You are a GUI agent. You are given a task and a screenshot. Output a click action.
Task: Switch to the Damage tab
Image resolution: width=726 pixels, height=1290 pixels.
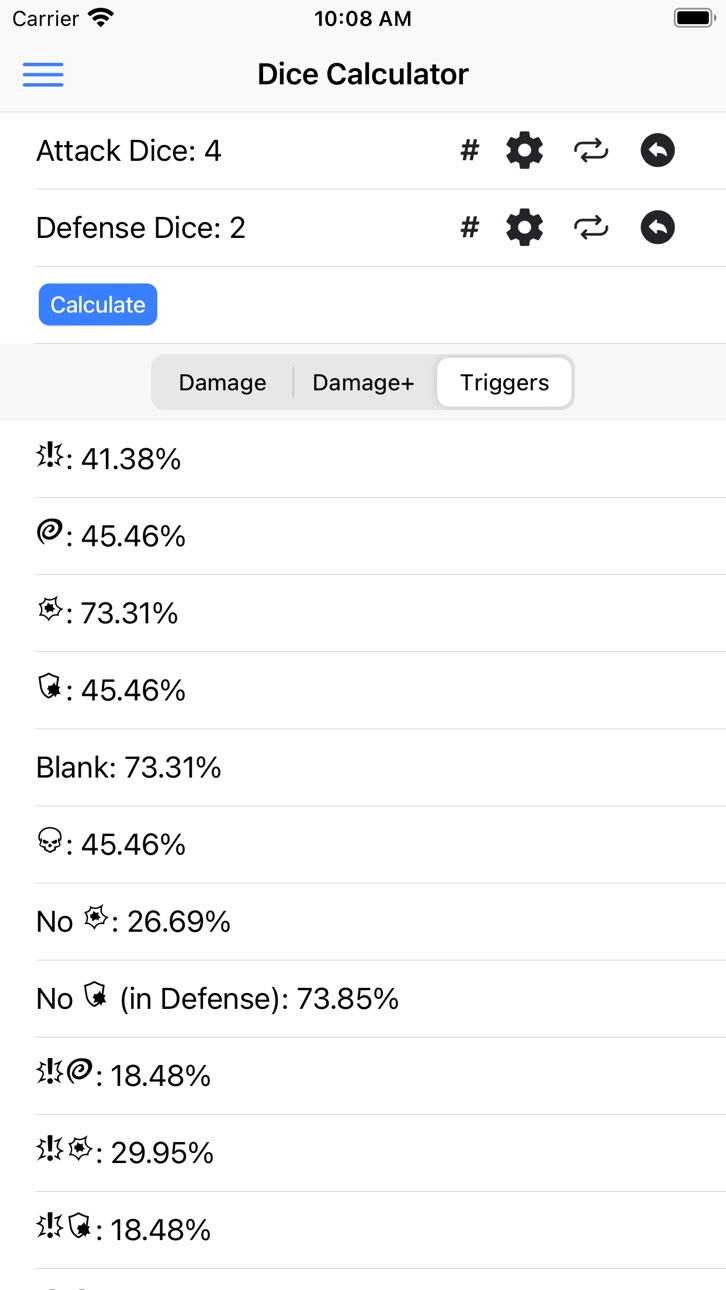(222, 383)
